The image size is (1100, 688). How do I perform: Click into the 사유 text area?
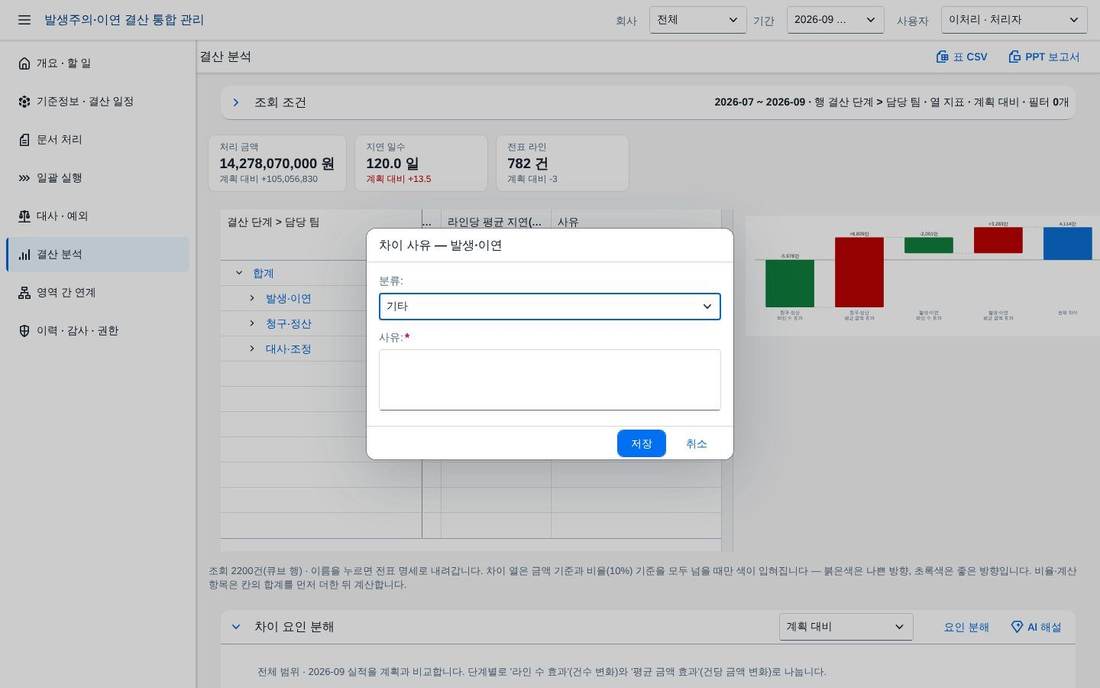point(549,379)
